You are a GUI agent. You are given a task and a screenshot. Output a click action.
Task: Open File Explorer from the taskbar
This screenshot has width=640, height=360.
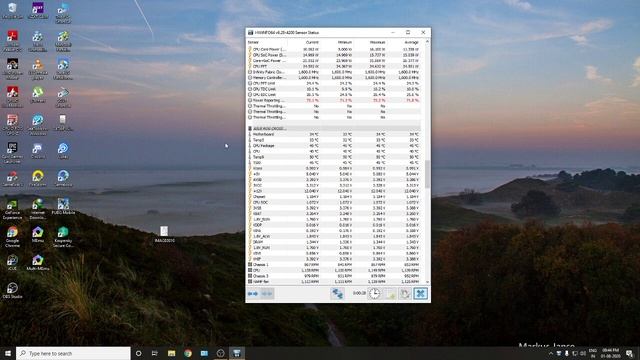pyautogui.click(x=171, y=353)
